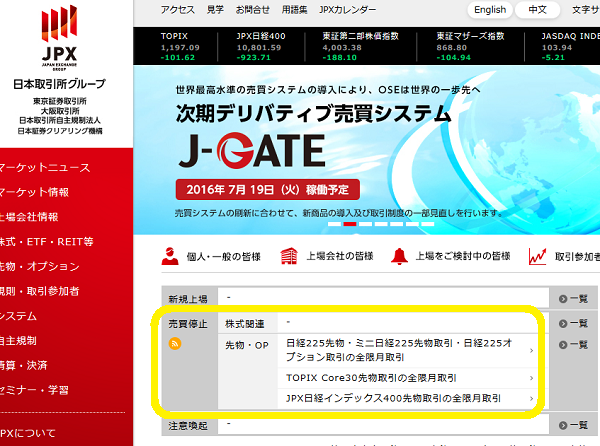Click the chart icon for 取引参加者
This screenshot has height=446, width=600.
click(537, 256)
